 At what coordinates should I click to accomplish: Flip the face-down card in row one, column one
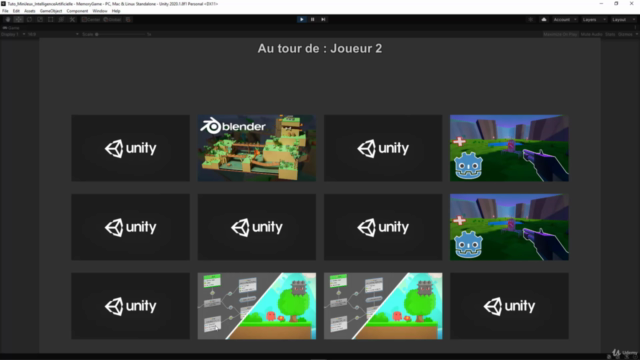(x=131, y=148)
